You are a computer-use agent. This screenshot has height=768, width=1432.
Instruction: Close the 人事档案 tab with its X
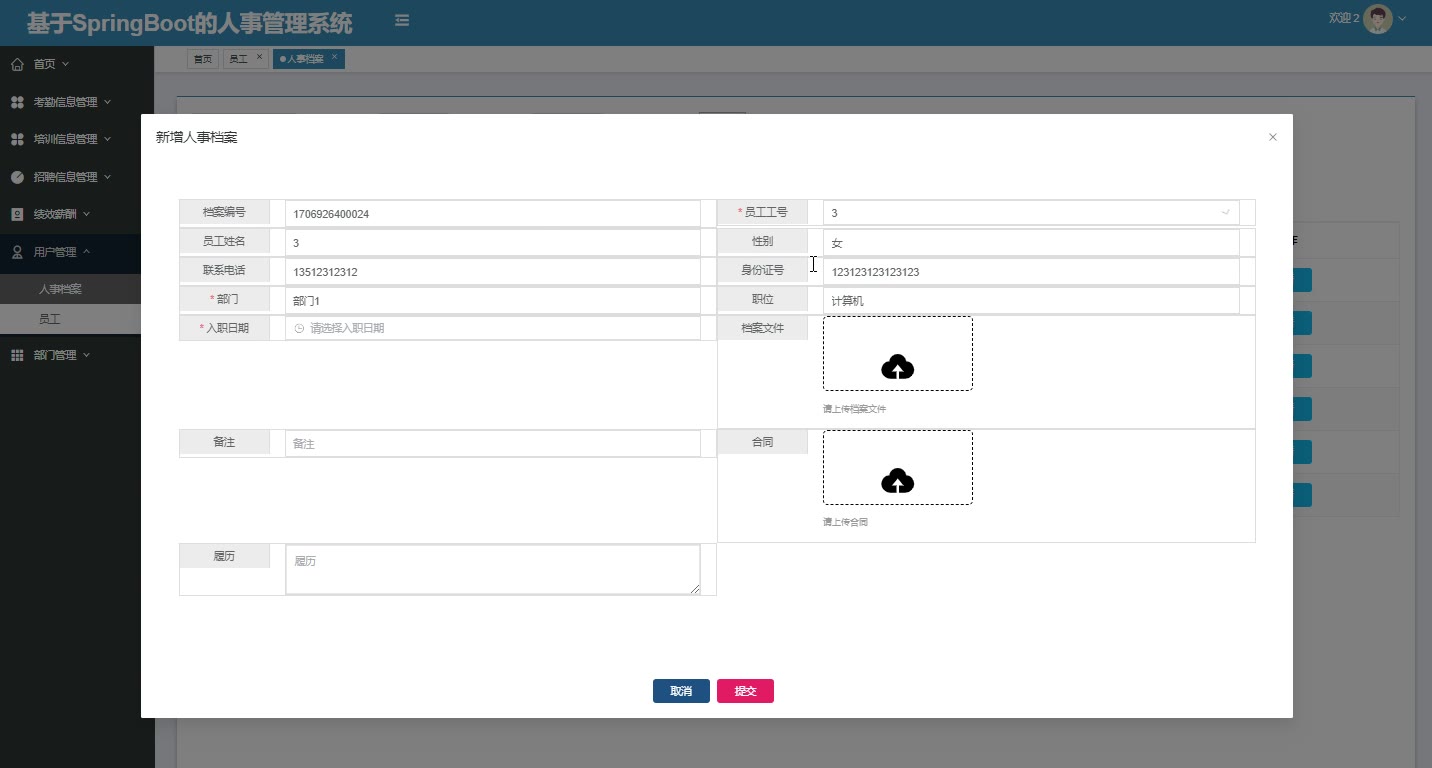(x=335, y=57)
